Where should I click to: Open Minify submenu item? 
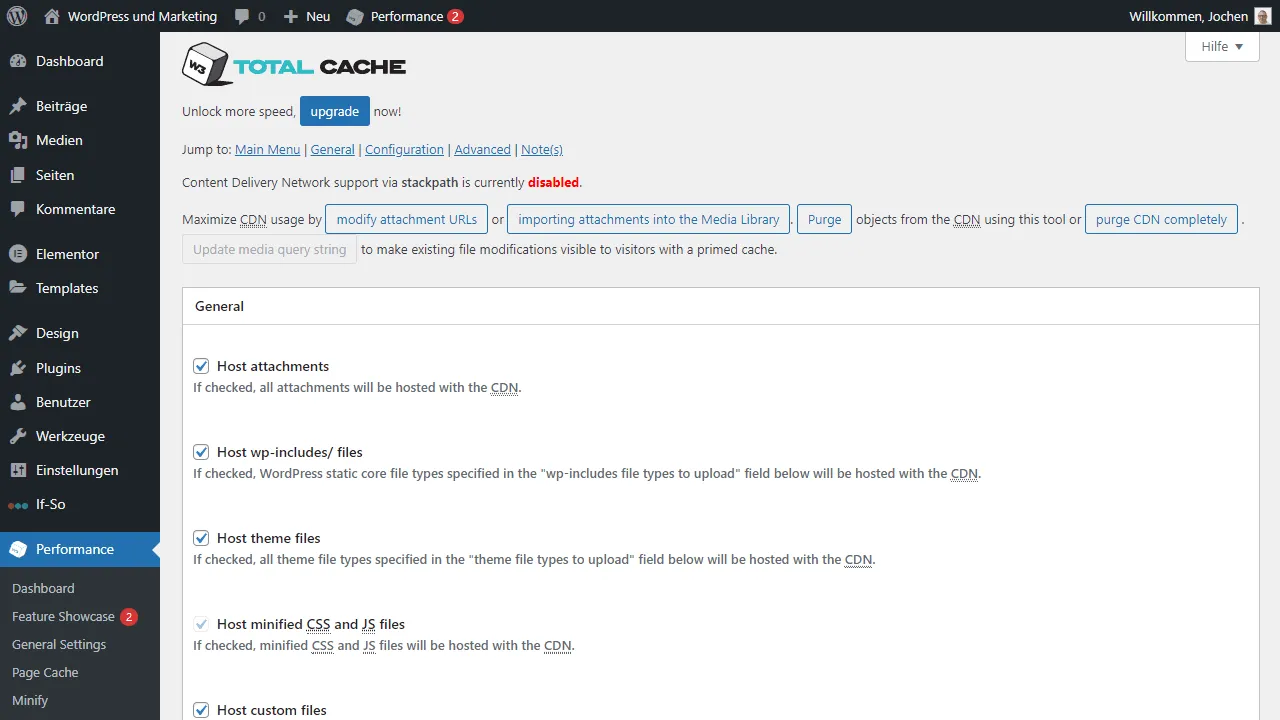30,701
